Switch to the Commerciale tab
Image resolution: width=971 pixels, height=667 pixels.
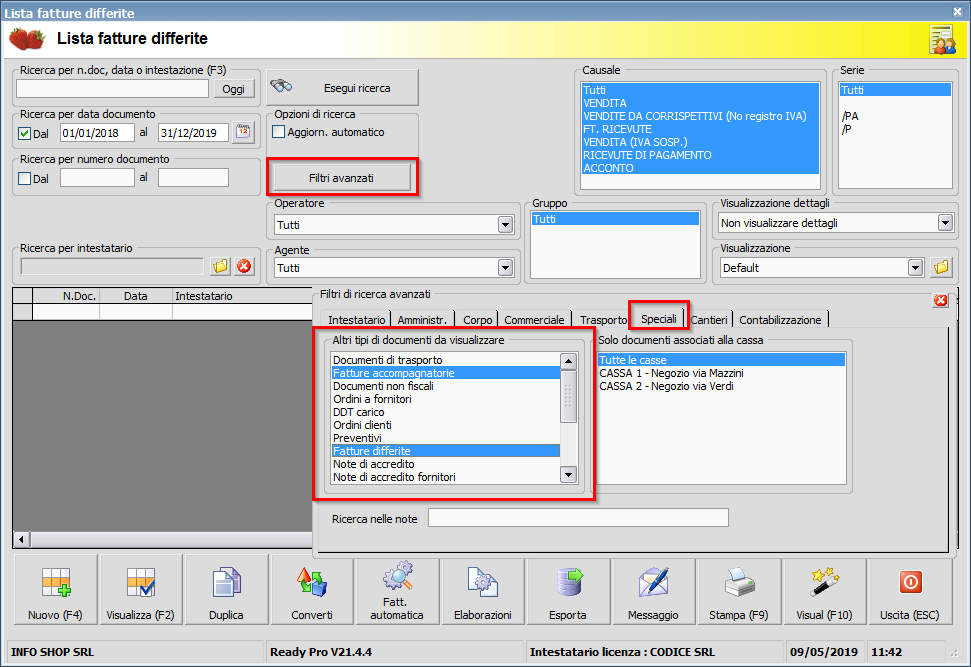click(534, 320)
